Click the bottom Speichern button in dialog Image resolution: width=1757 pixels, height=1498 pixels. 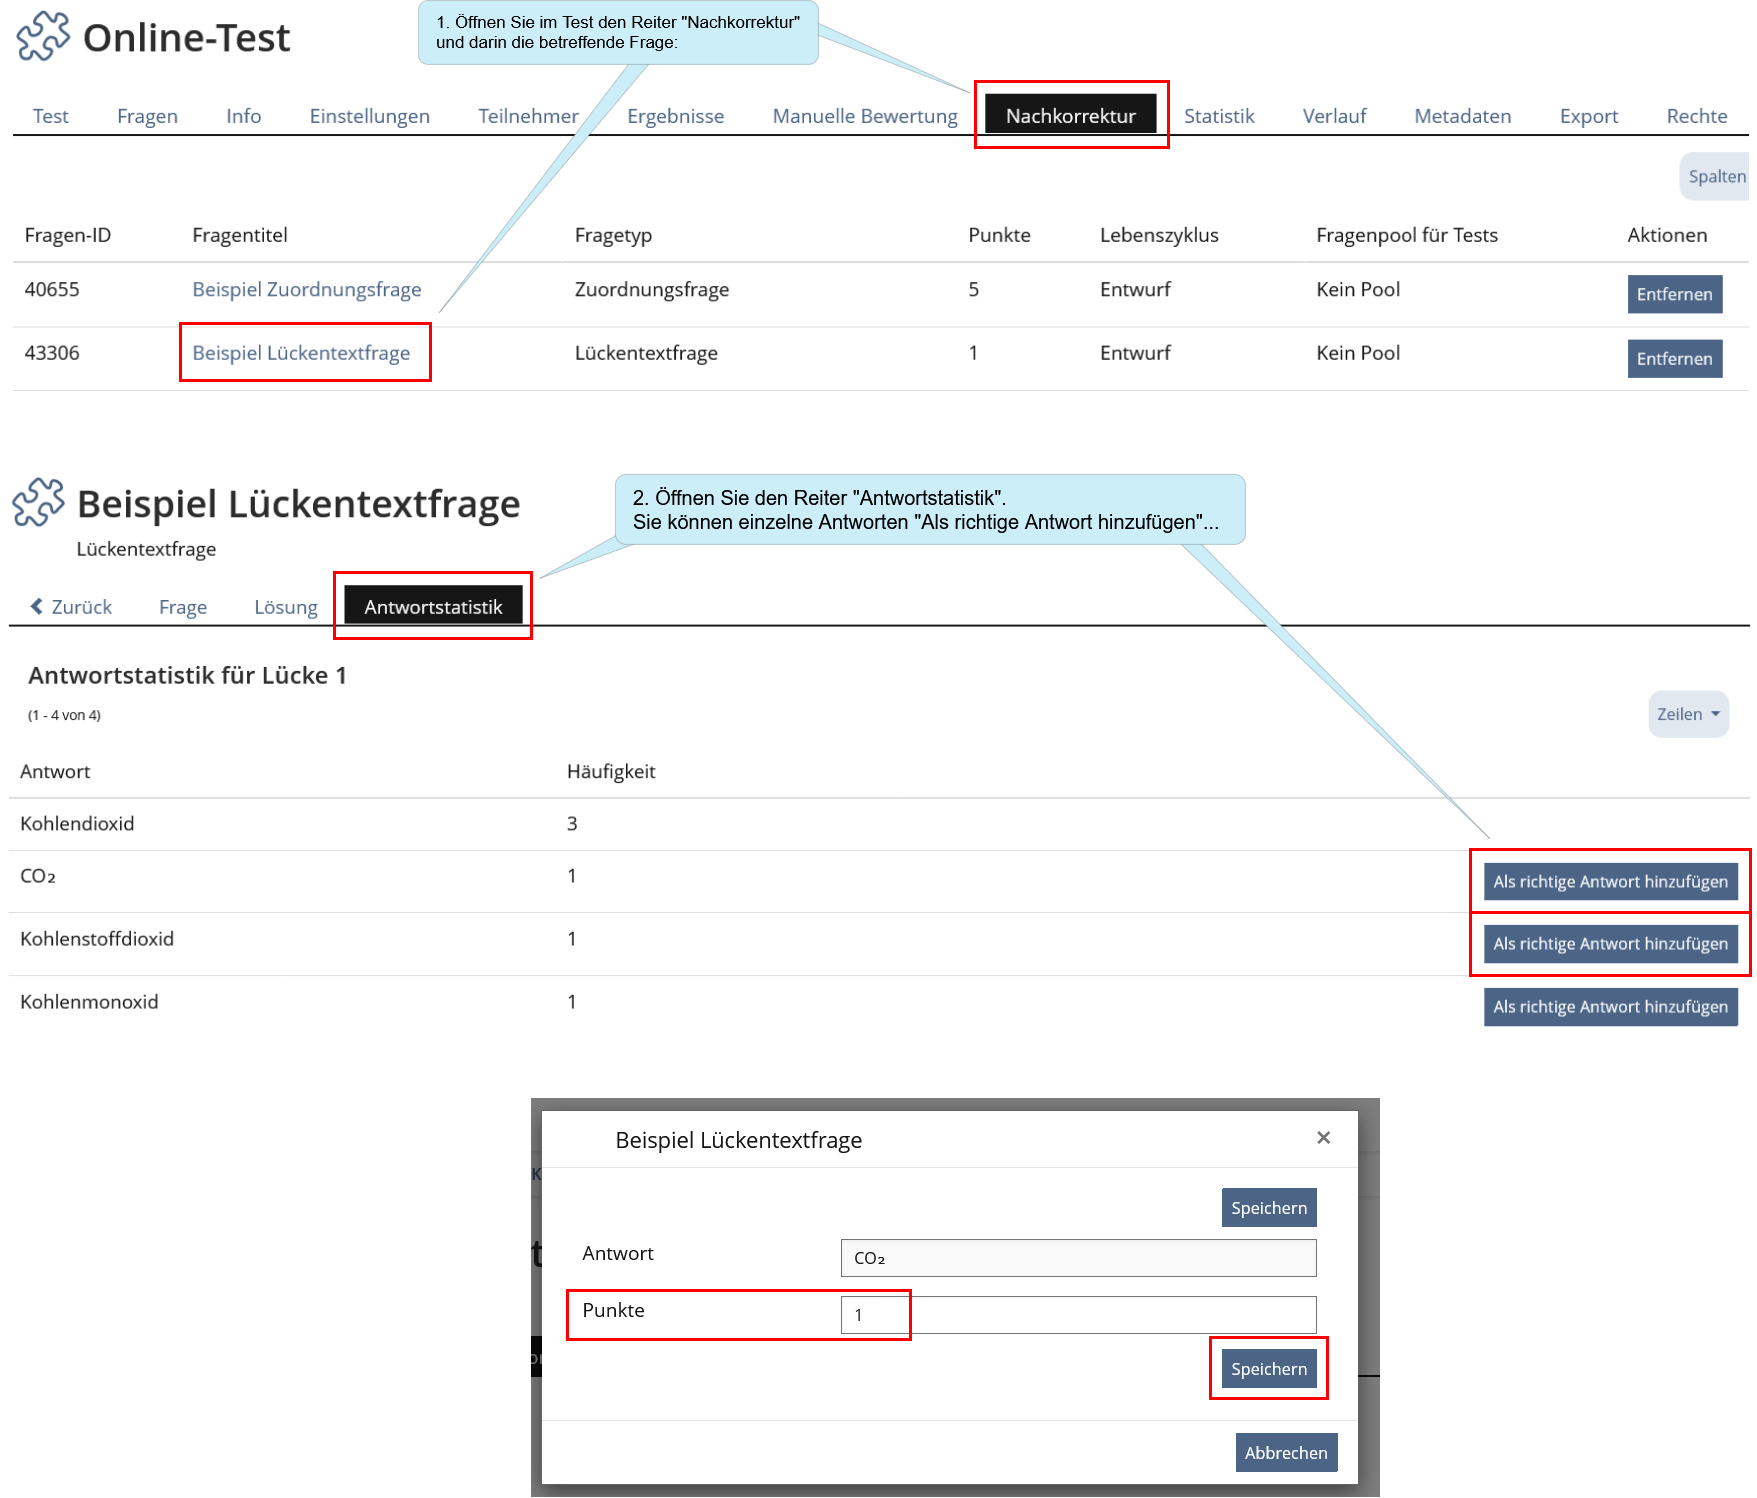point(1268,1369)
